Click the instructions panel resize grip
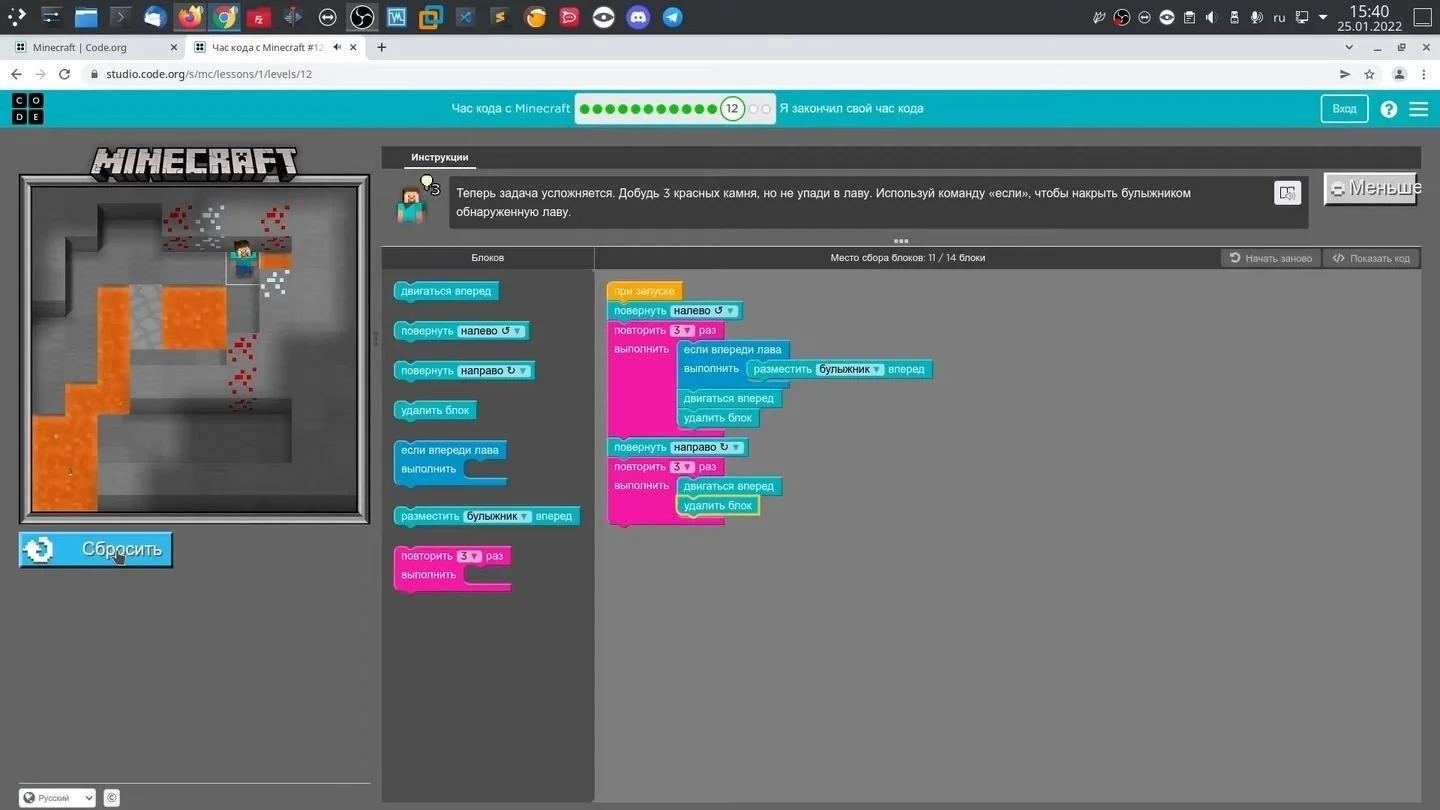The height and width of the screenshot is (810, 1440). tap(901, 241)
